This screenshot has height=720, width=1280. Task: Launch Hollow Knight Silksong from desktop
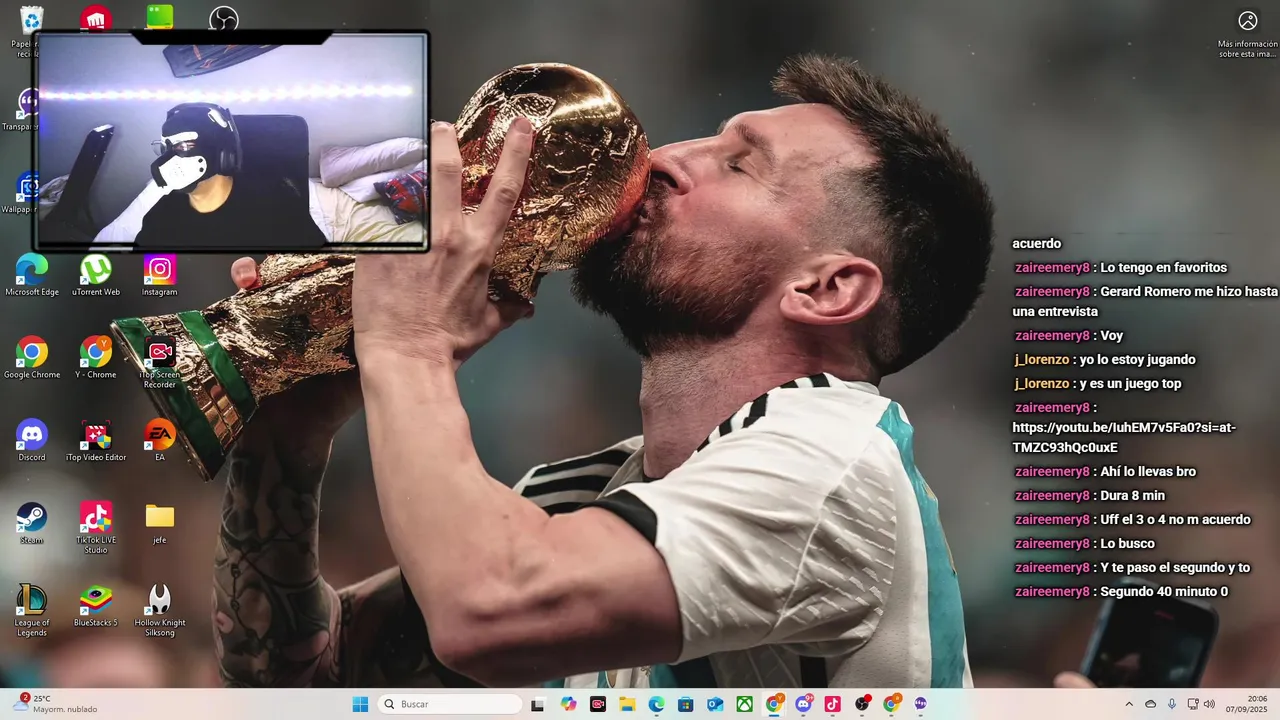click(159, 611)
